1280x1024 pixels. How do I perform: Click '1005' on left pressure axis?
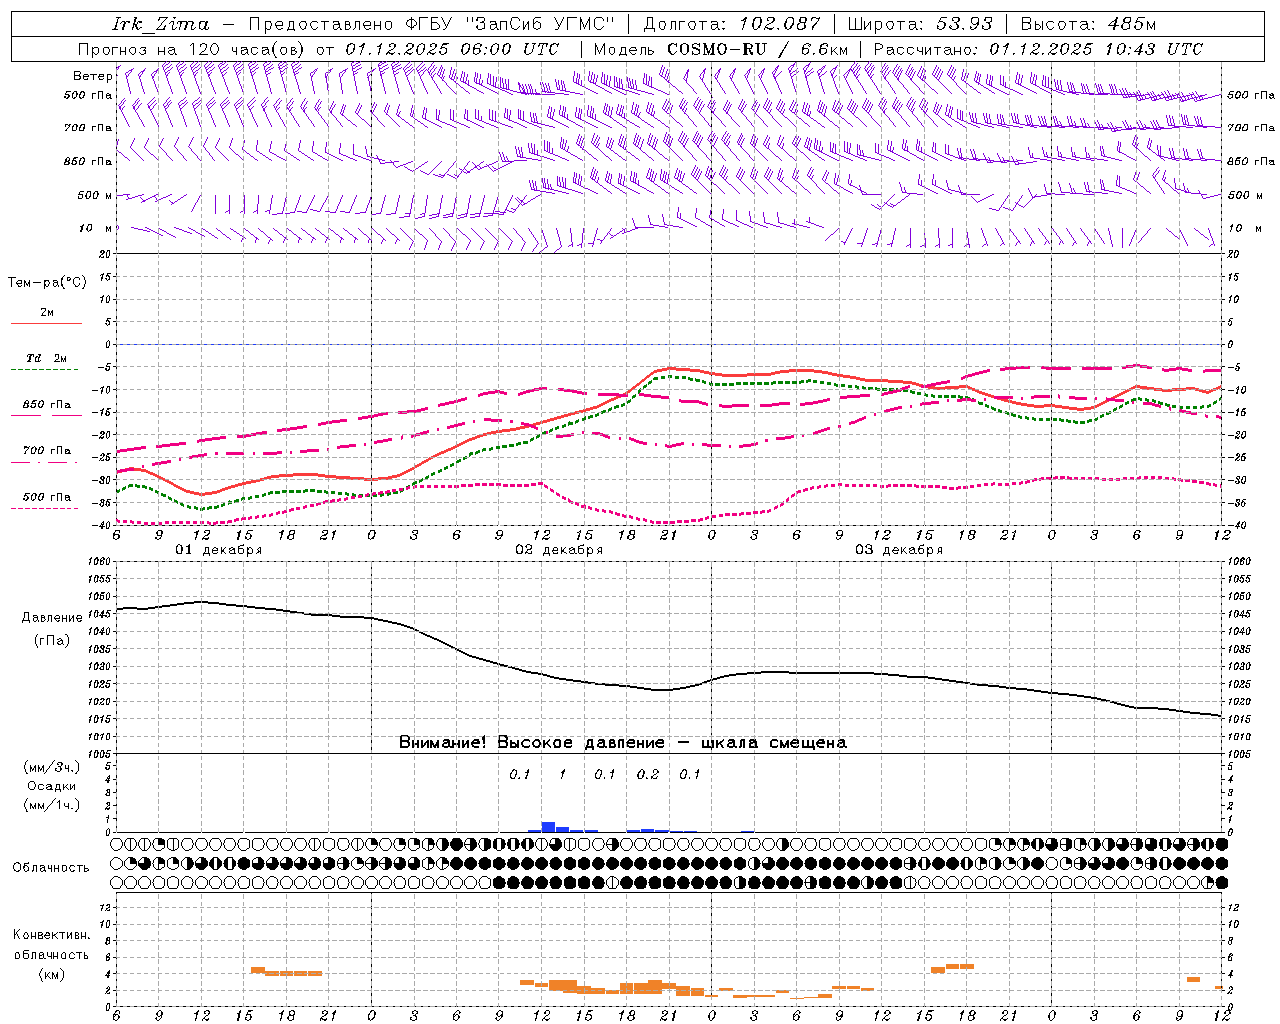(x=100, y=754)
